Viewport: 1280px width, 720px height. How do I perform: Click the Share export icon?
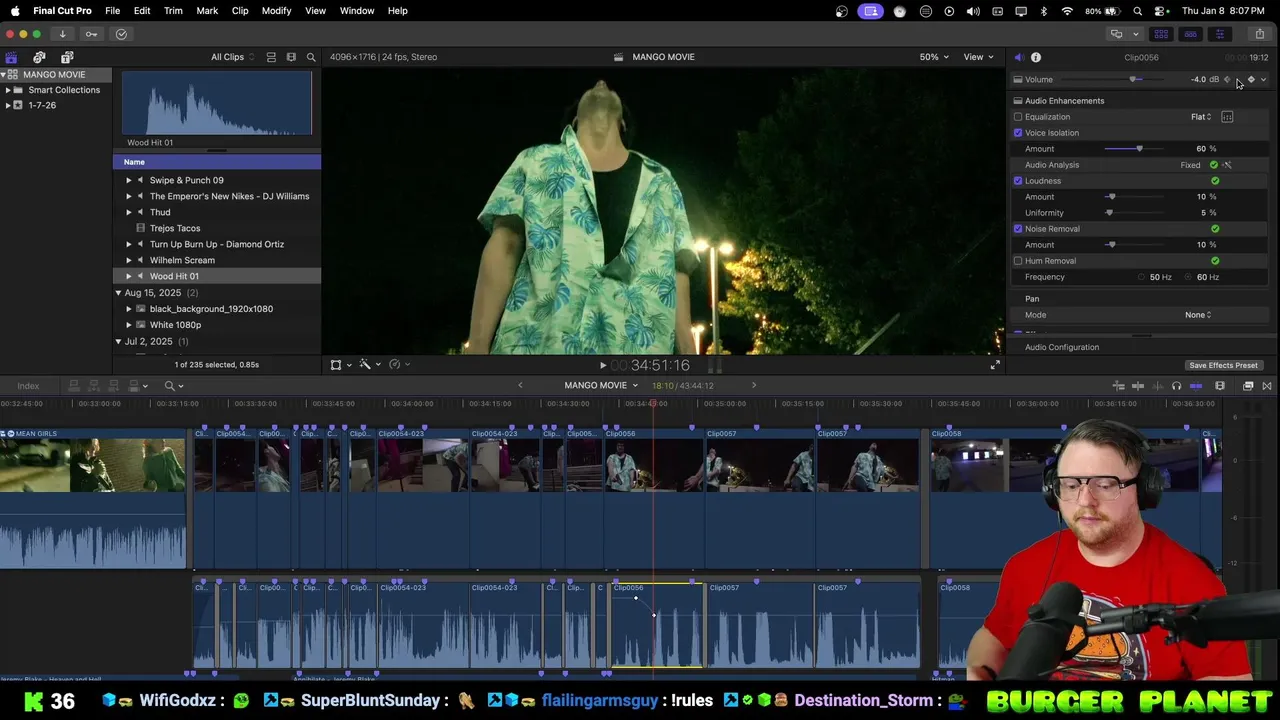(x=1259, y=34)
